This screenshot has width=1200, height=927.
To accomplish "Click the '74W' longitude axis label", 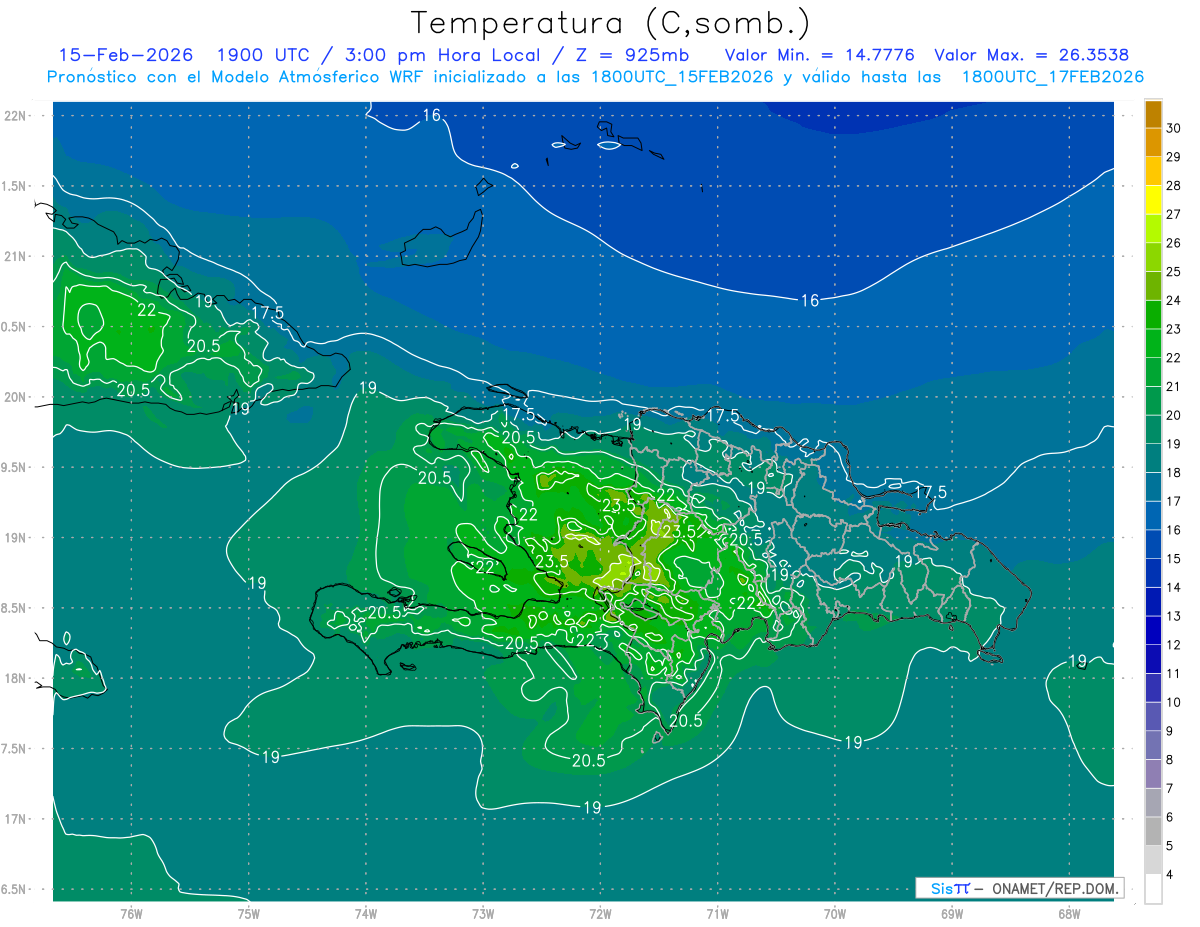I will click(366, 914).
